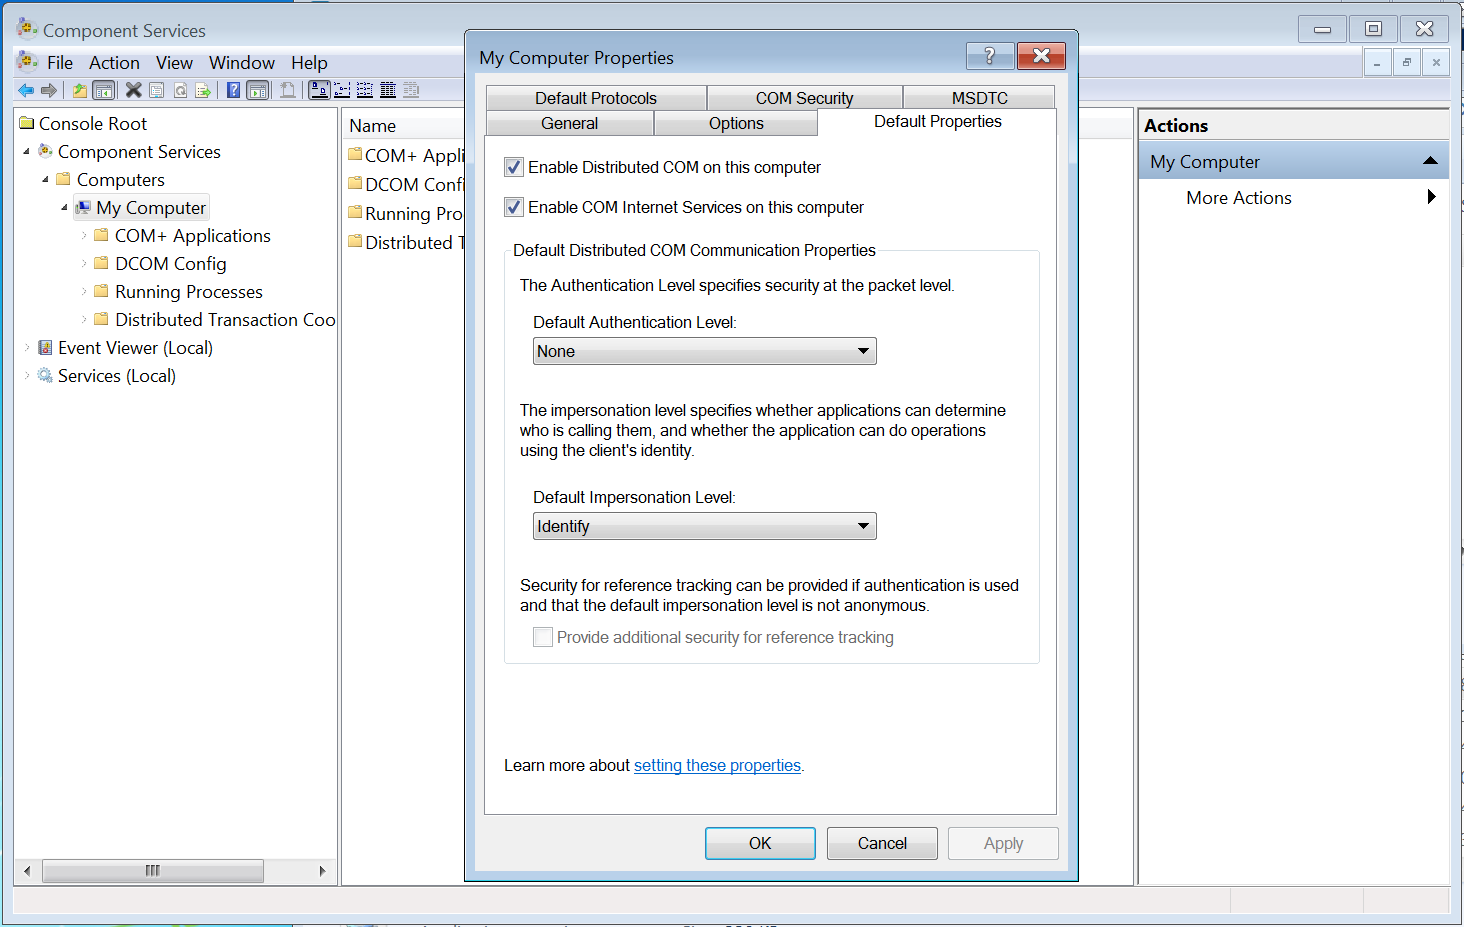Click the Refresh toolbar icon
The image size is (1464, 927).
point(181,90)
